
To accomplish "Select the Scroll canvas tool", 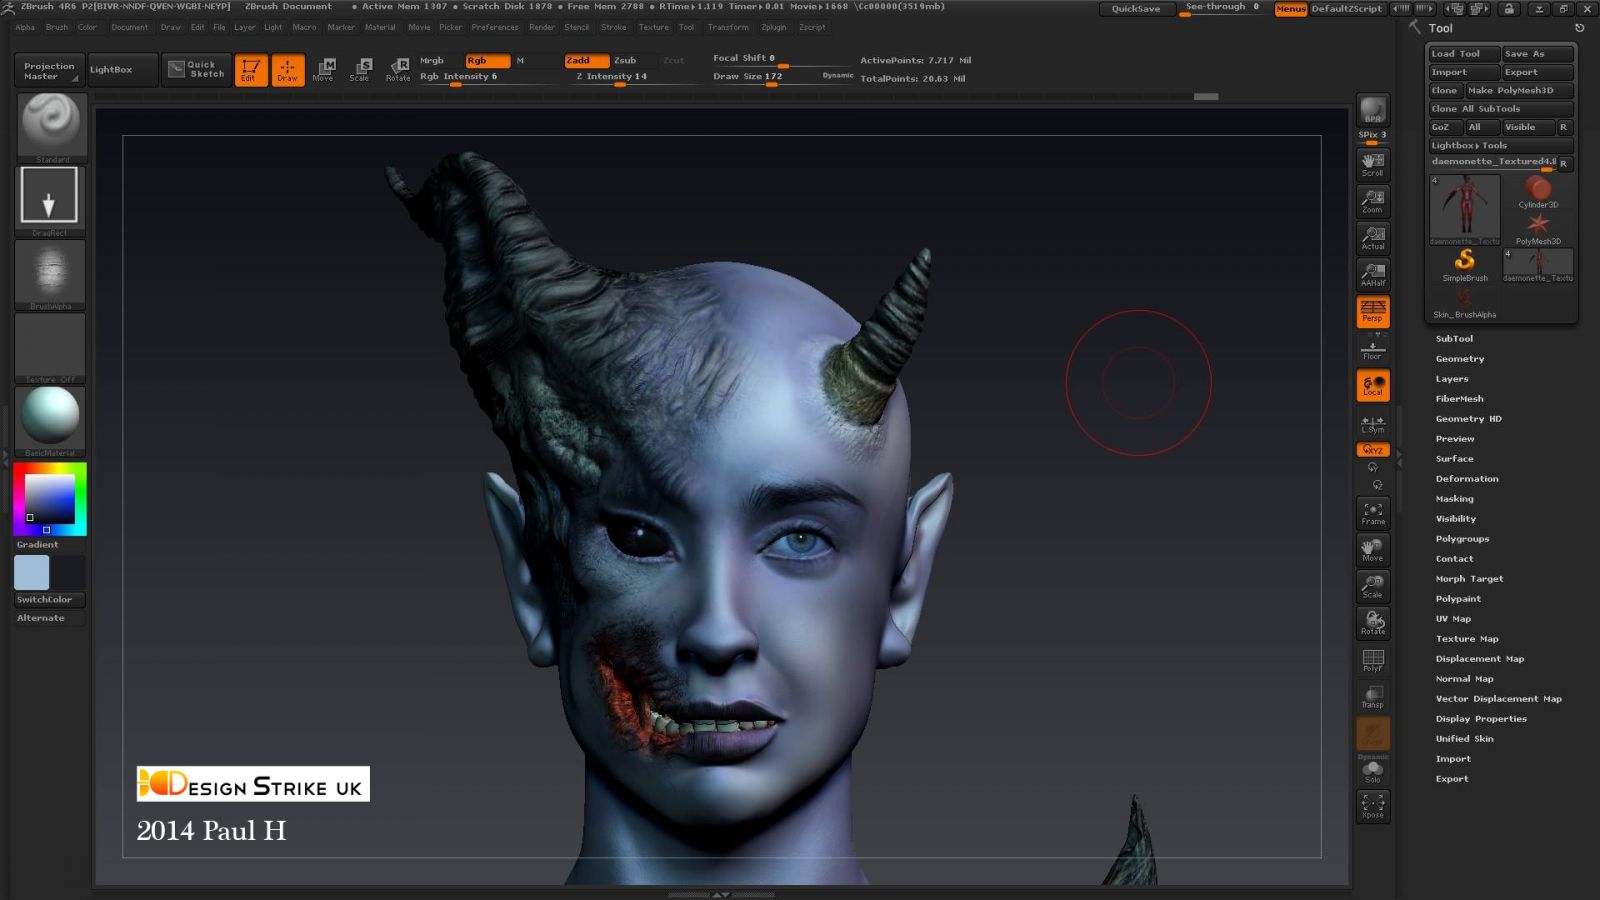I will pos(1373,164).
